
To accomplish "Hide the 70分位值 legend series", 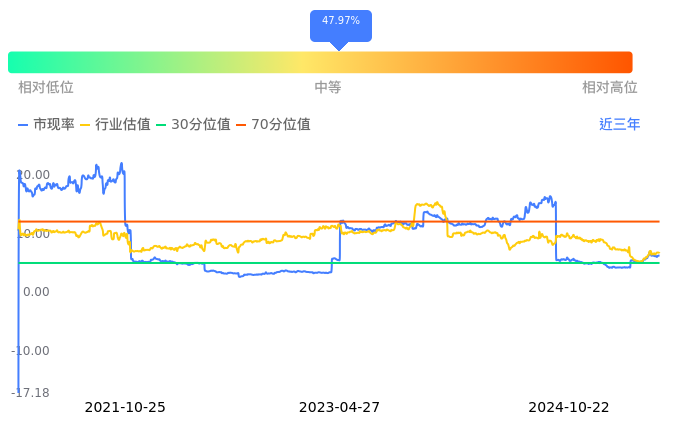I will 273,125.
